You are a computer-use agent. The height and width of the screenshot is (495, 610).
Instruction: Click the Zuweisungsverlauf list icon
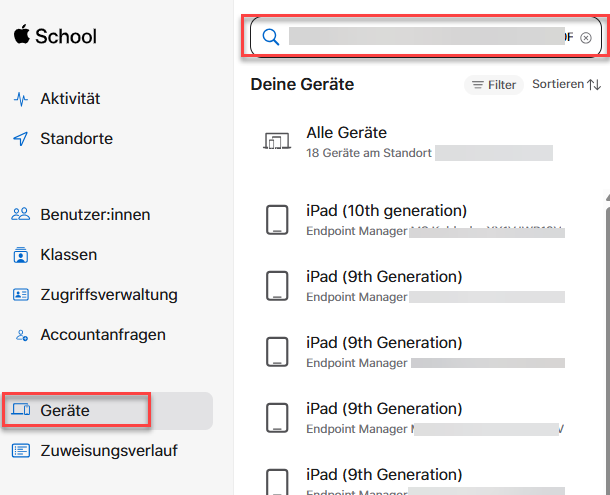(x=21, y=451)
